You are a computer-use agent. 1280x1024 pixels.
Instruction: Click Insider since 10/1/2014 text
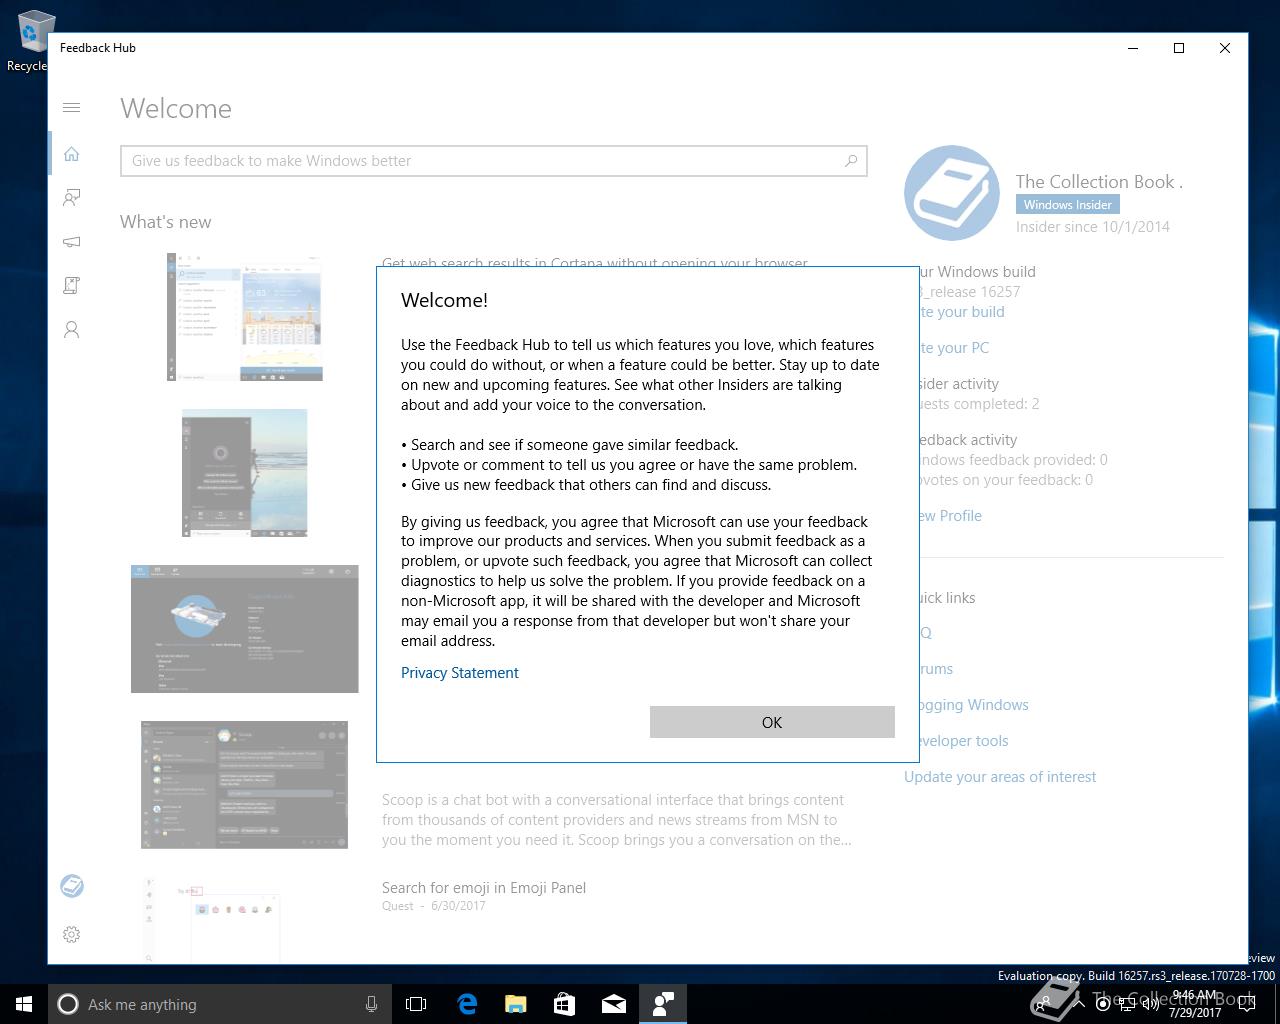(1093, 227)
